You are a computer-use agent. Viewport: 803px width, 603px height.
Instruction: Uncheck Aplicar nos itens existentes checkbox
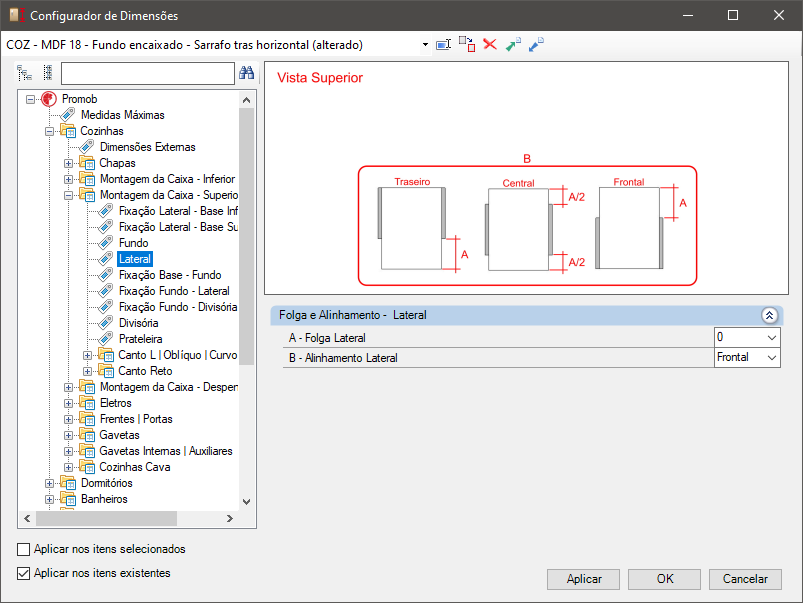pyautogui.click(x=23, y=573)
